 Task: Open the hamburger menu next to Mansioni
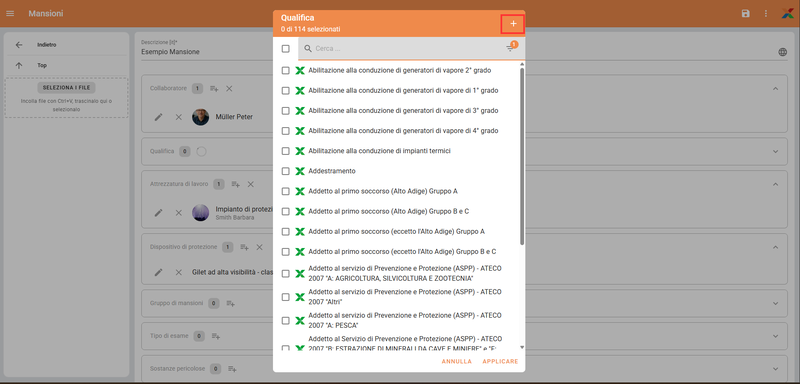point(10,13)
